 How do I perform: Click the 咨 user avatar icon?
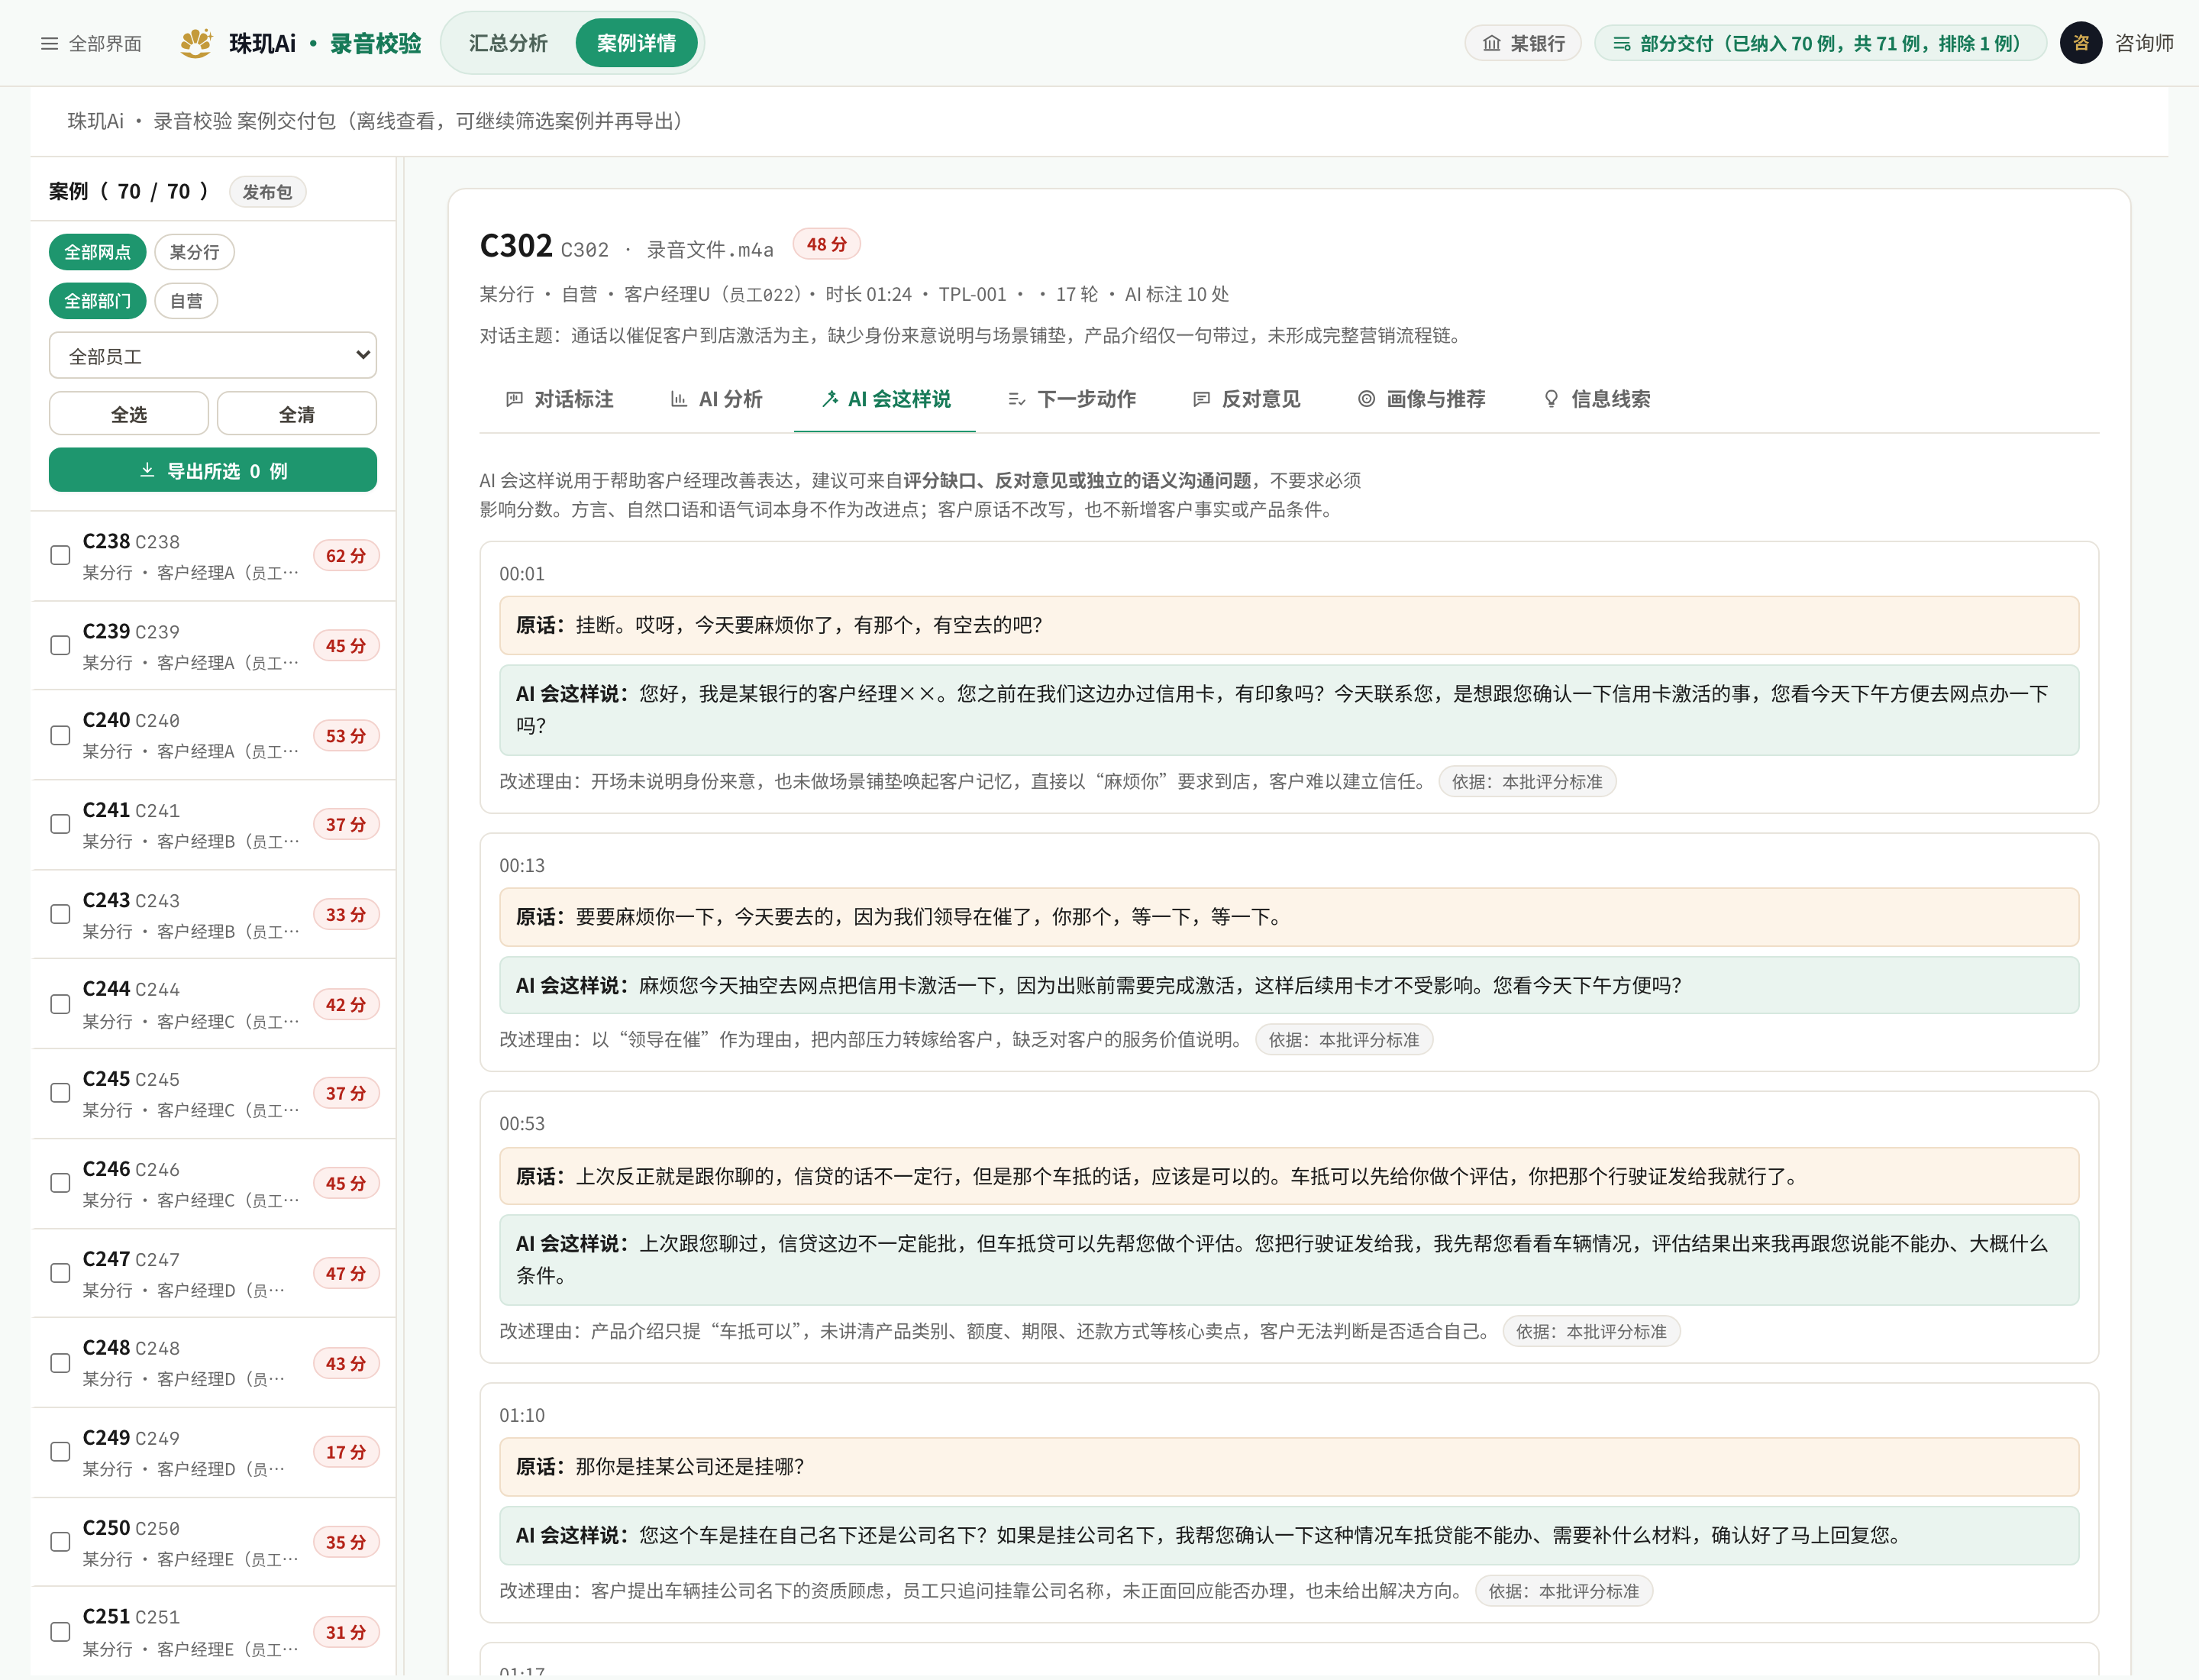[2081, 43]
